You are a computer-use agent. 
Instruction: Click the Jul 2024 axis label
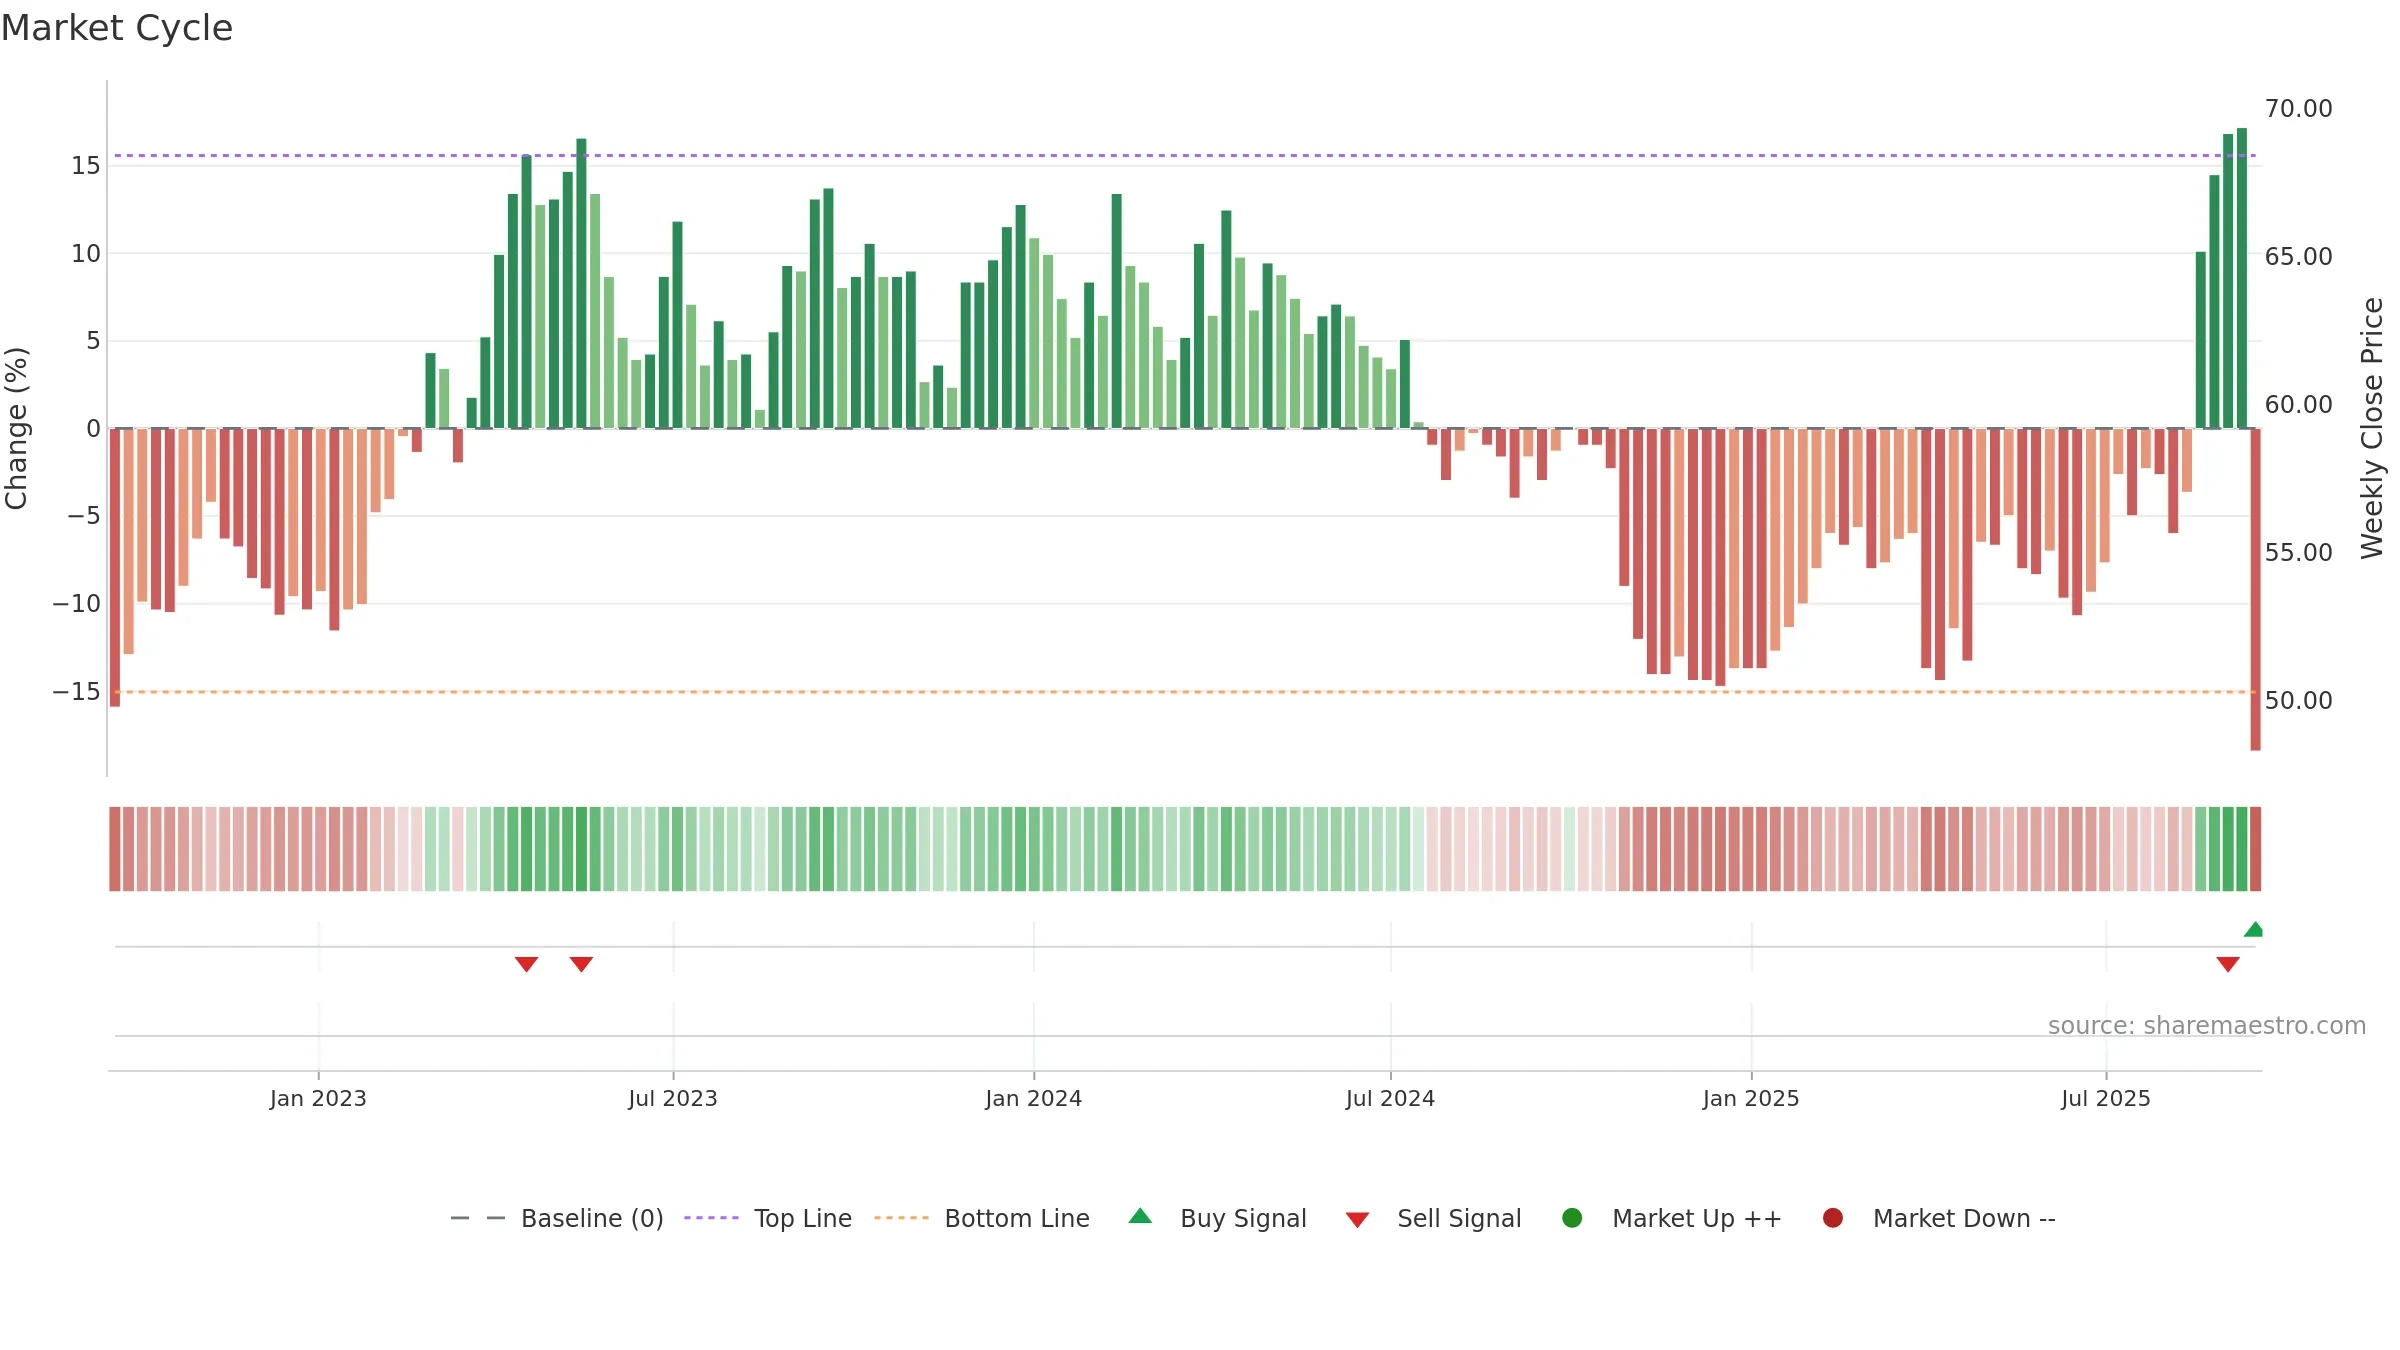tap(1391, 1098)
